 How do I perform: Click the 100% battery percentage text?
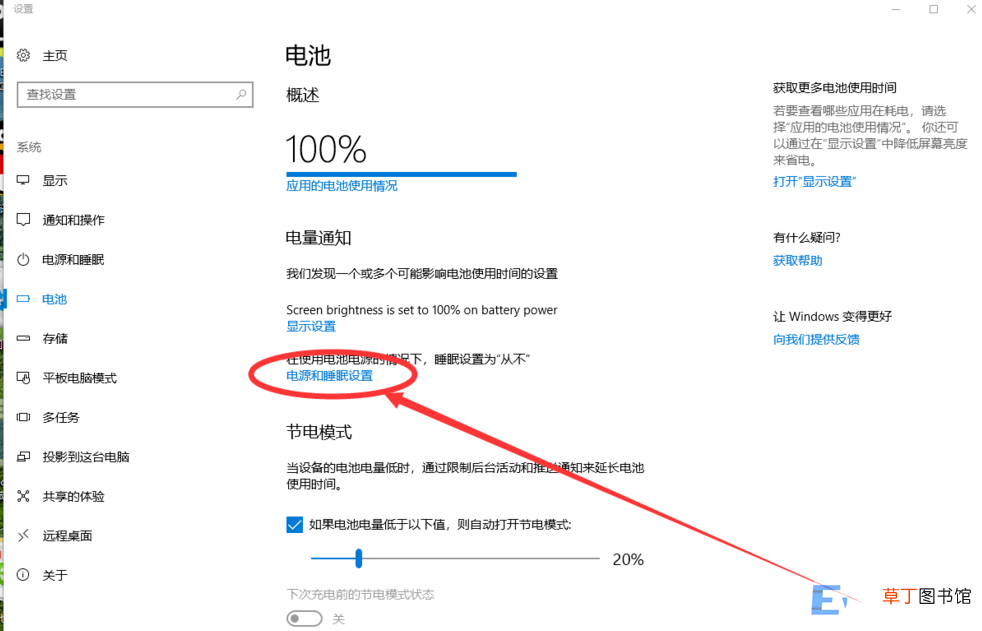pyautogui.click(x=326, y=149)
